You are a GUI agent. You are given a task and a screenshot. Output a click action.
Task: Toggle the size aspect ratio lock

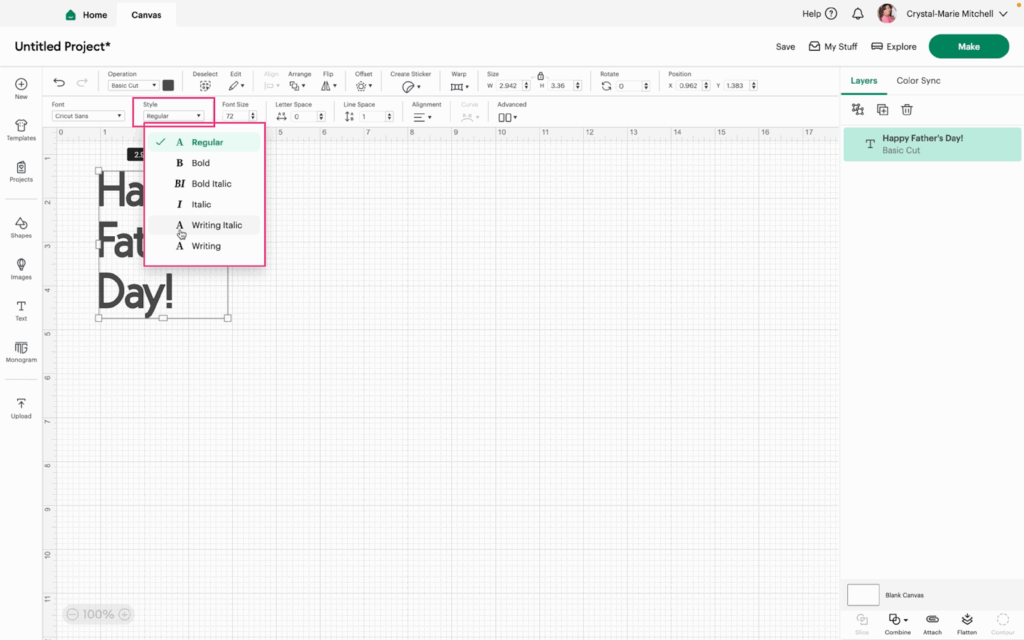[540, 76]
